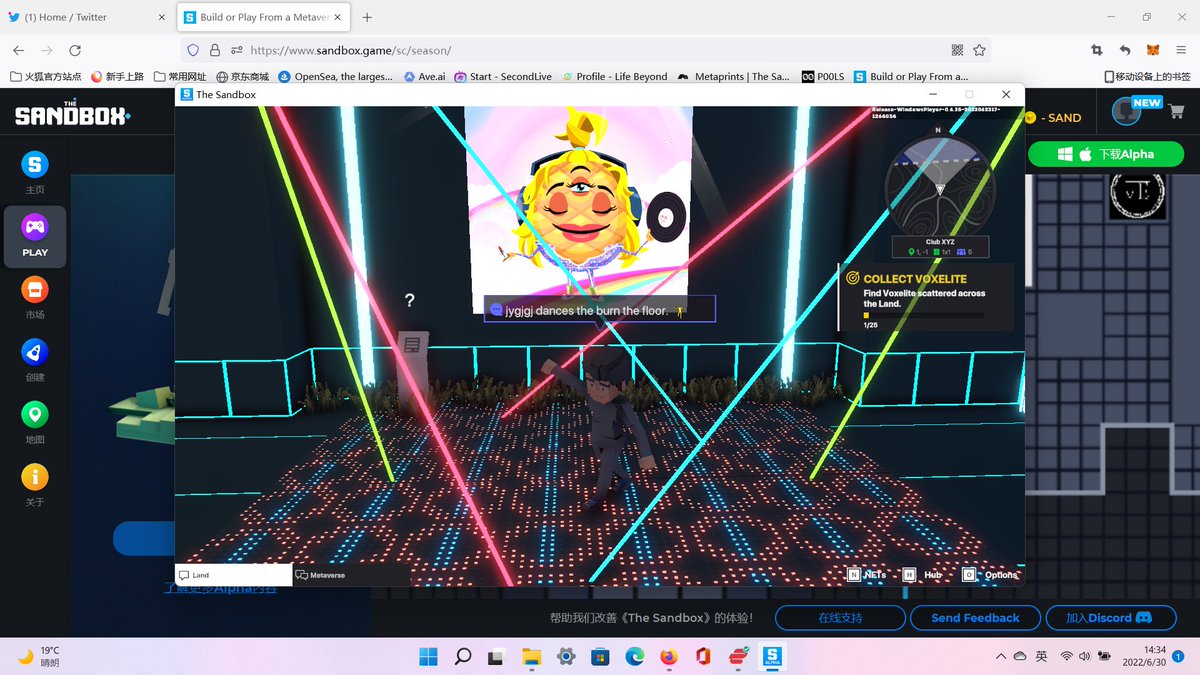Click the COLLECT VOXELITE quest title

coord(915,279)
